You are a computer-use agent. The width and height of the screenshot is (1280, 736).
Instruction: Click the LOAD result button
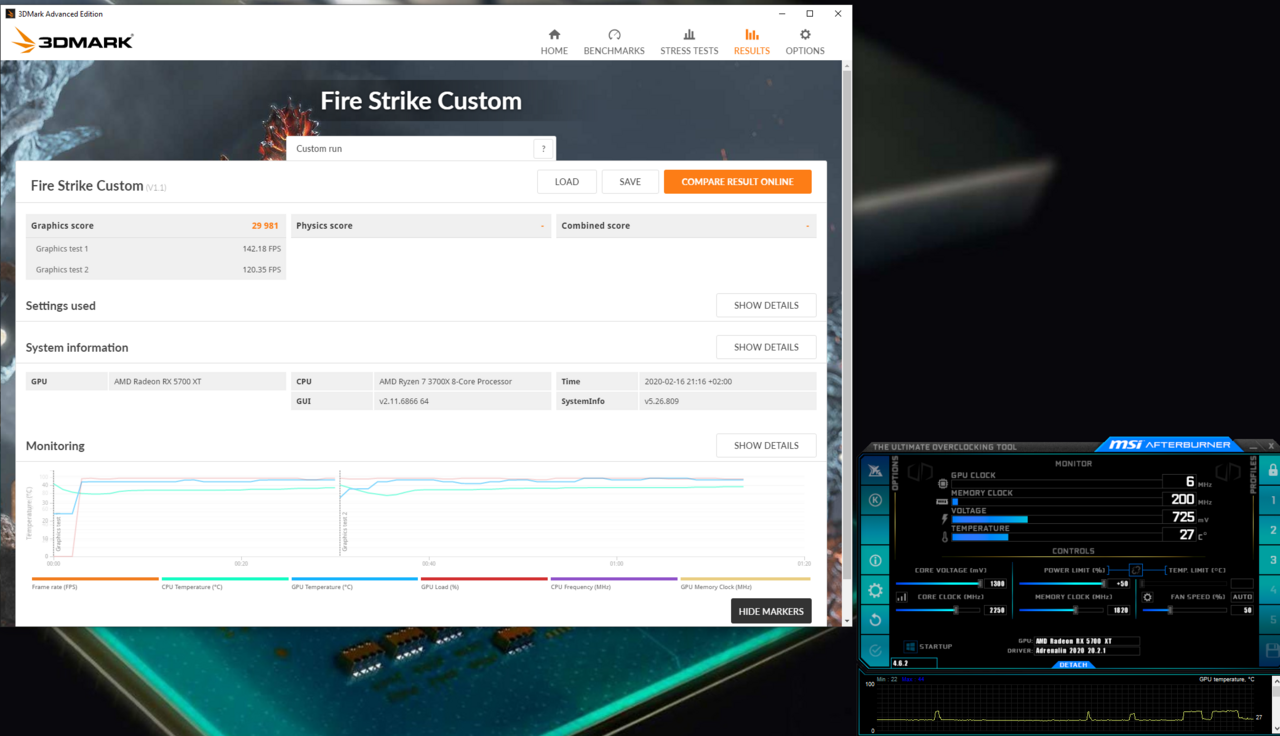[x=567, y=182]
